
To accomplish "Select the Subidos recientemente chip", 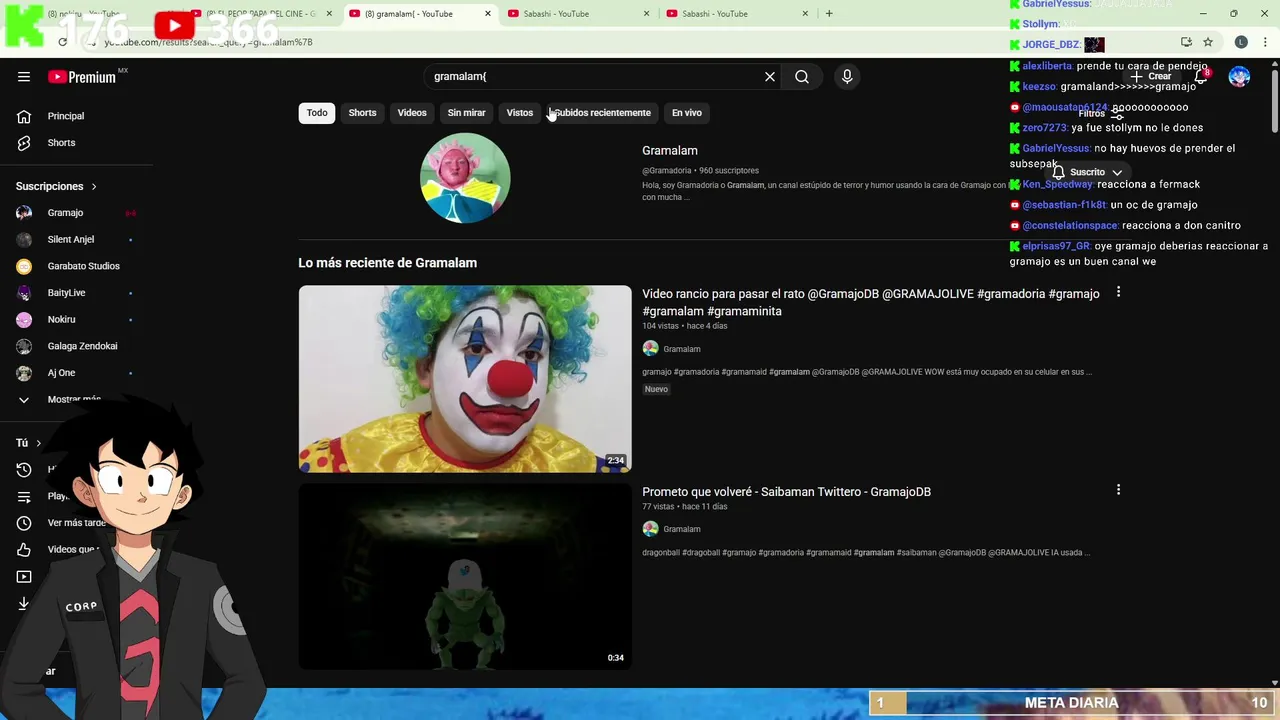I will pyautogui.click(x=603, y=113).
